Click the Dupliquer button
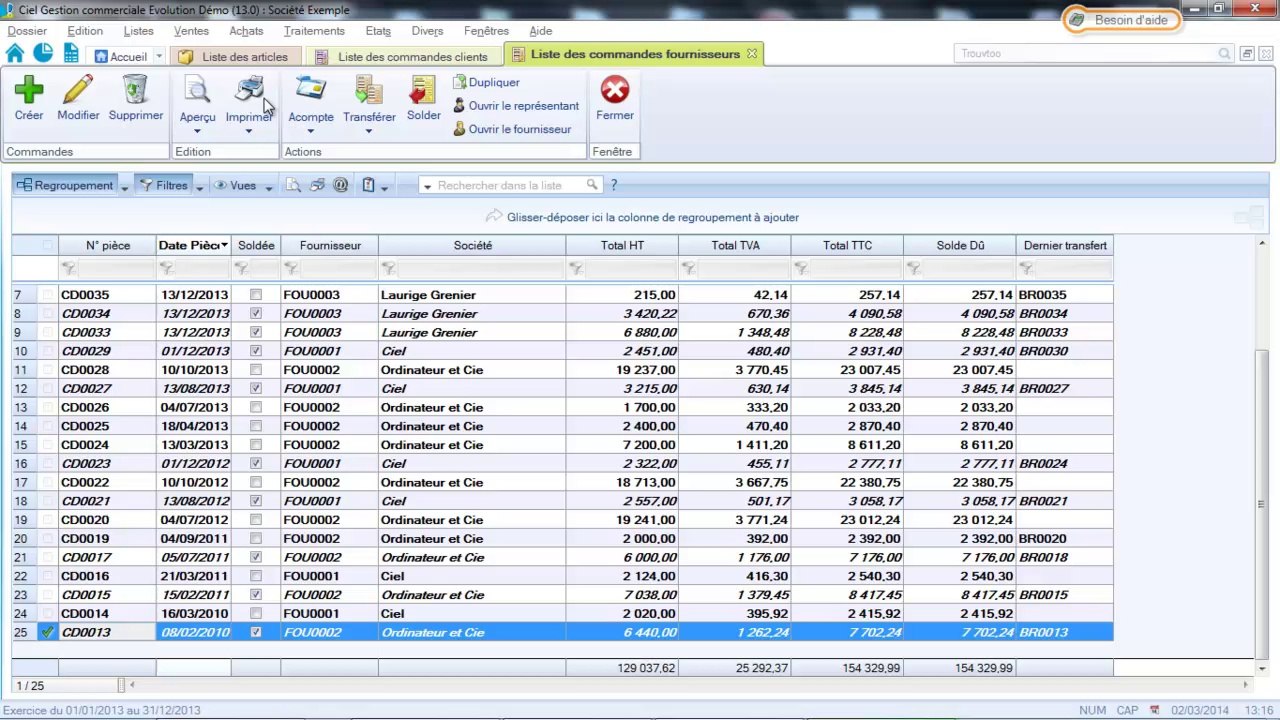The height and width of the screenshot is (720, 1280). (x=486, y=82)
